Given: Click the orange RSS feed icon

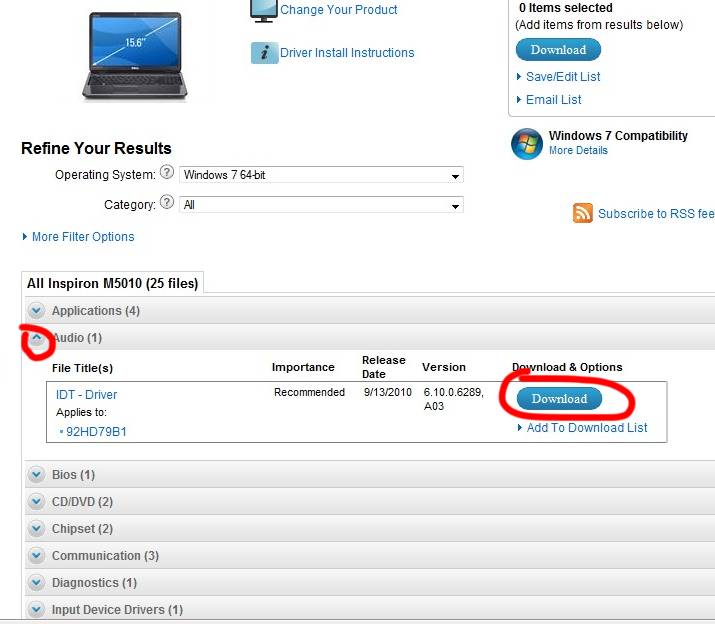Looking at the screenshot, I should pos(583,213).
